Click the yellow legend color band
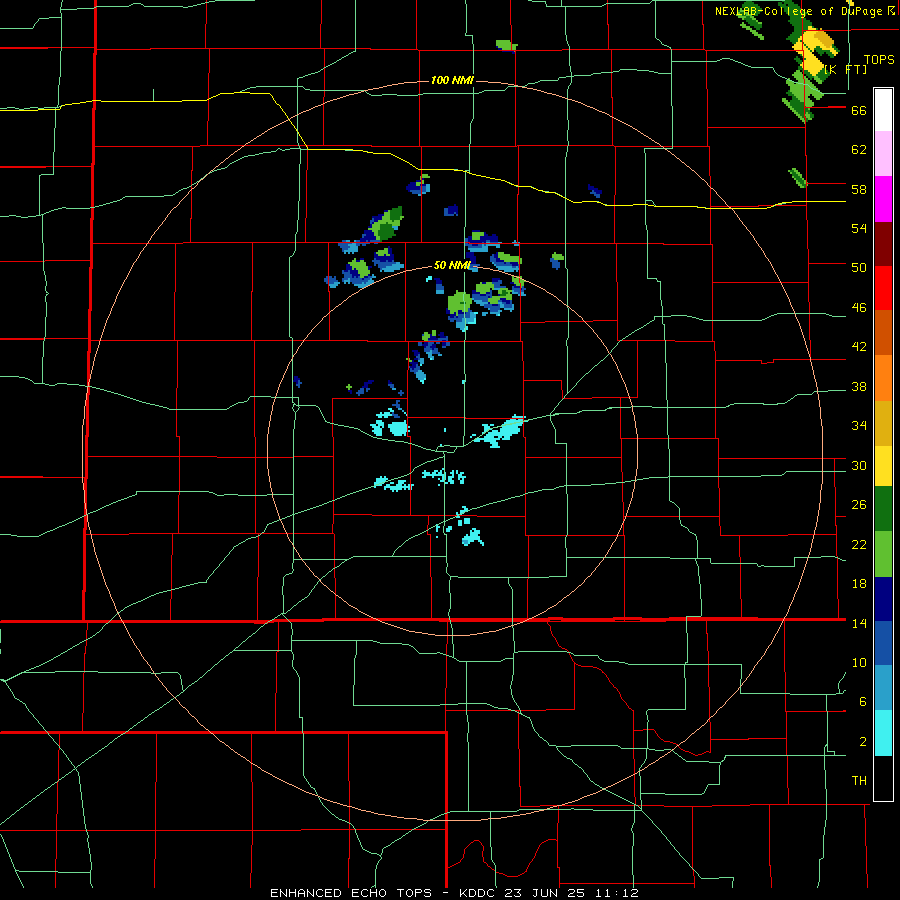 pos(883,465)
